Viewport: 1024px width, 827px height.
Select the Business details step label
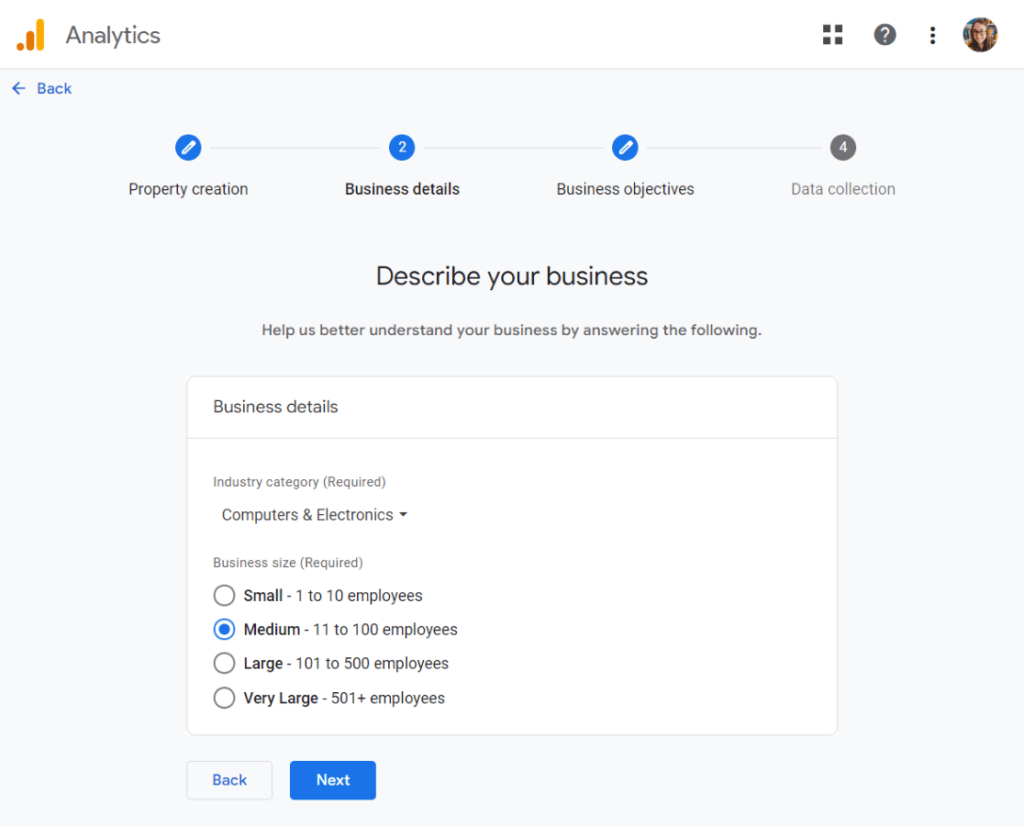[402, 189]
